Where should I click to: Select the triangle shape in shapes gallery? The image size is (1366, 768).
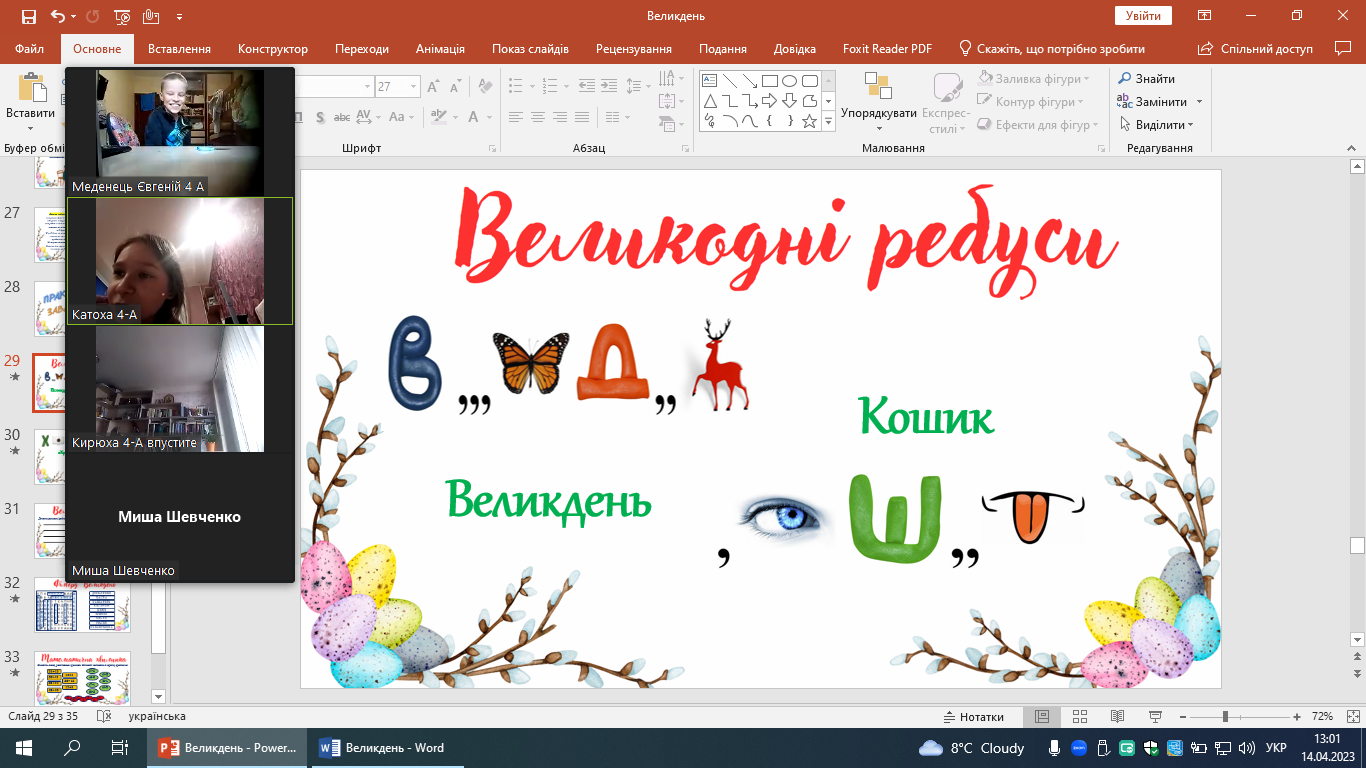(x=709, y=101)
